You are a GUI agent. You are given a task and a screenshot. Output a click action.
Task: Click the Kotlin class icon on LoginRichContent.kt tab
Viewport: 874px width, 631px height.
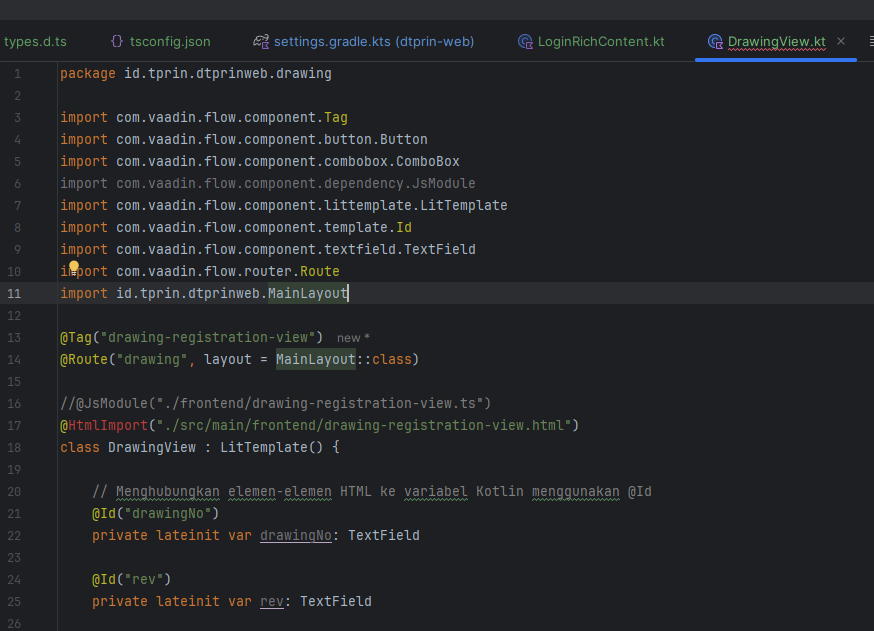pyautogui.click(x=525, y=42)
